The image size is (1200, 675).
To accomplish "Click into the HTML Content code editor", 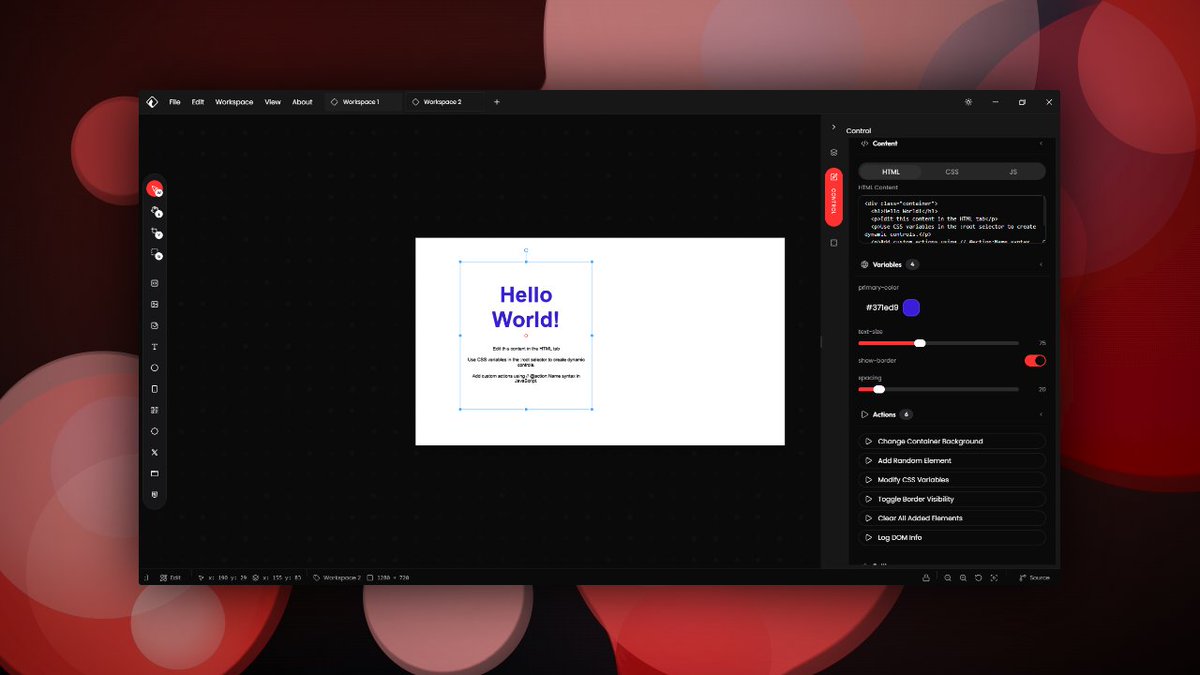I will click(951, 219).
